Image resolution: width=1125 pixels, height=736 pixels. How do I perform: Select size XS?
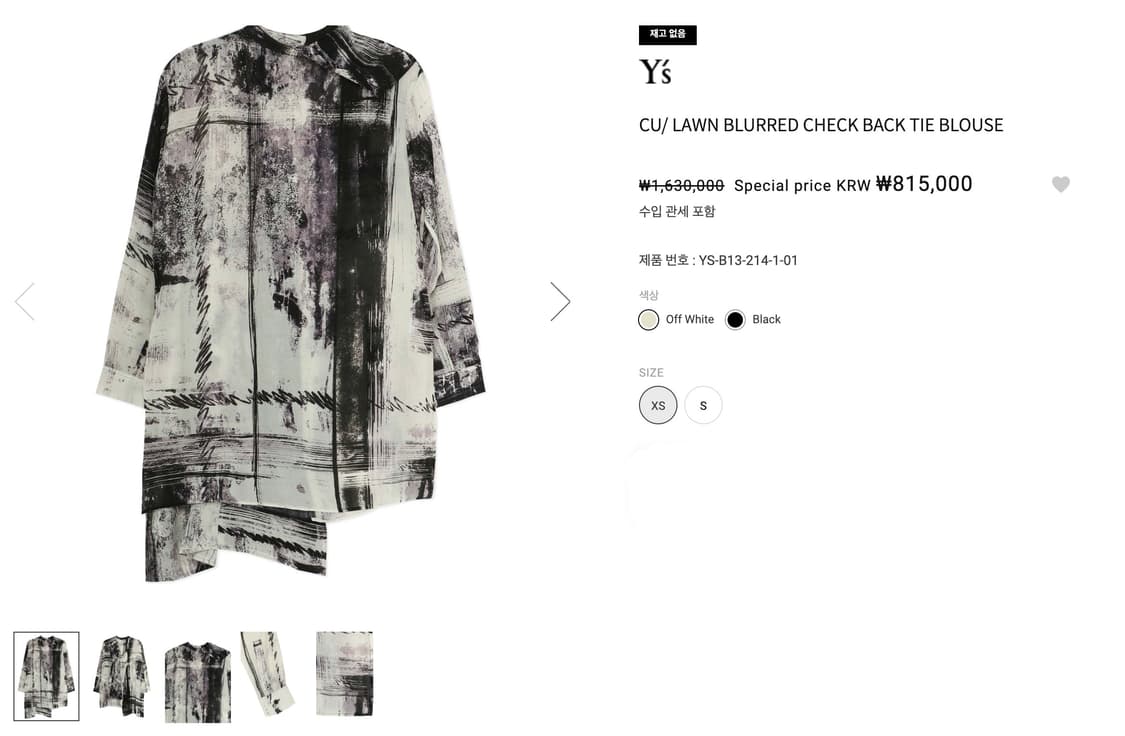click(x=658, y=405)
